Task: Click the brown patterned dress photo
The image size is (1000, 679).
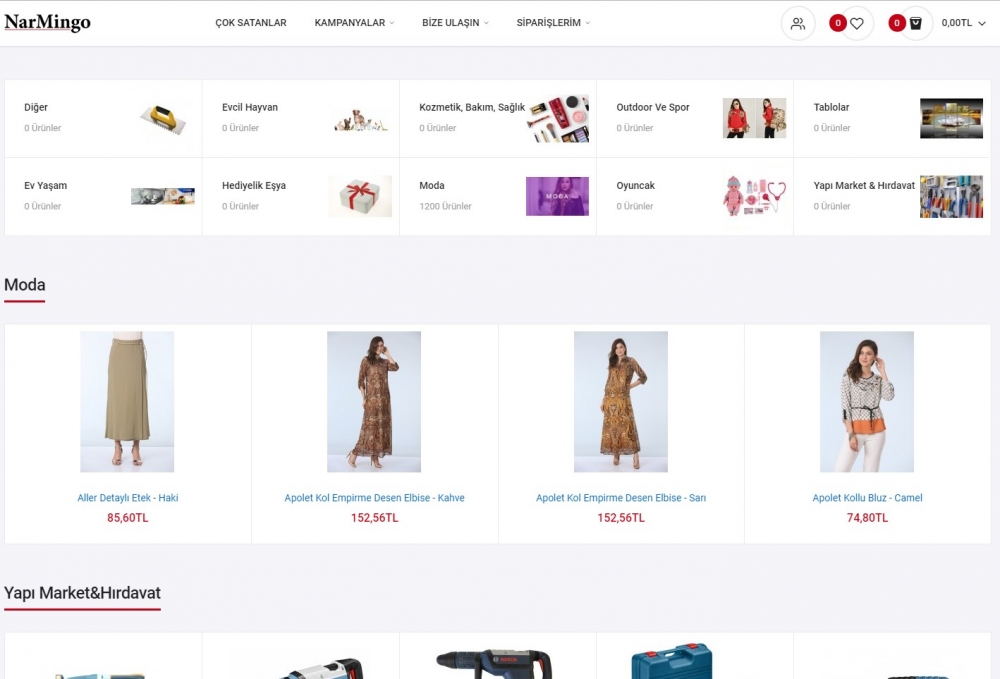Action: click(x=374, y=402)
